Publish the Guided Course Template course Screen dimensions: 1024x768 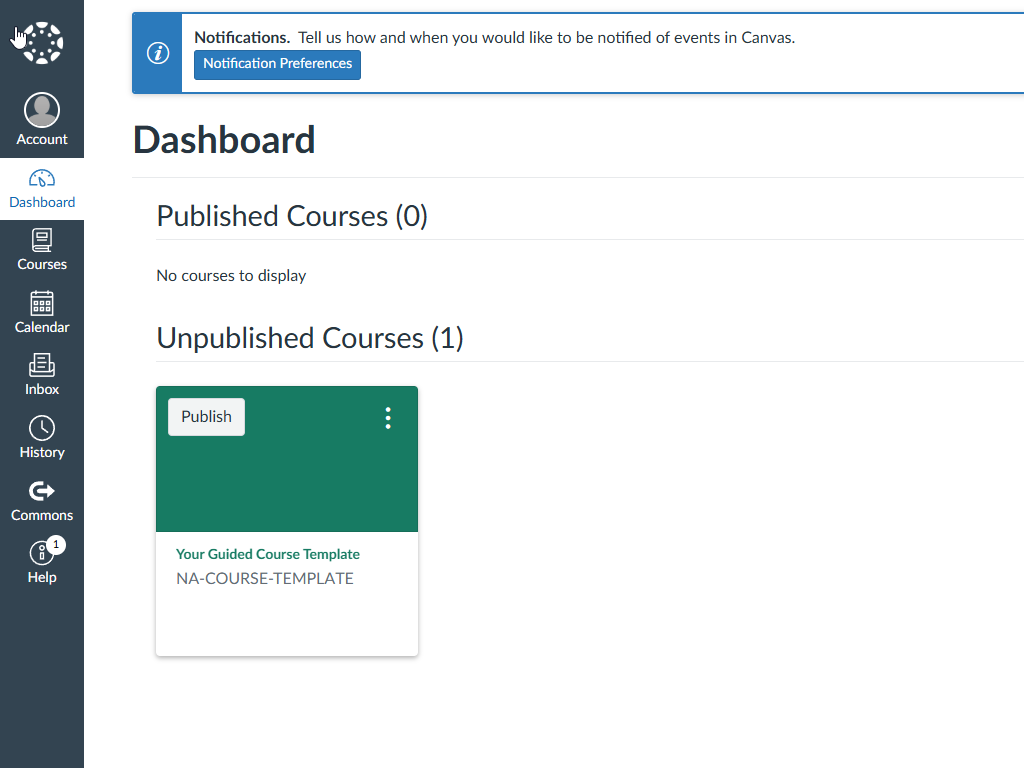point(206,417)
